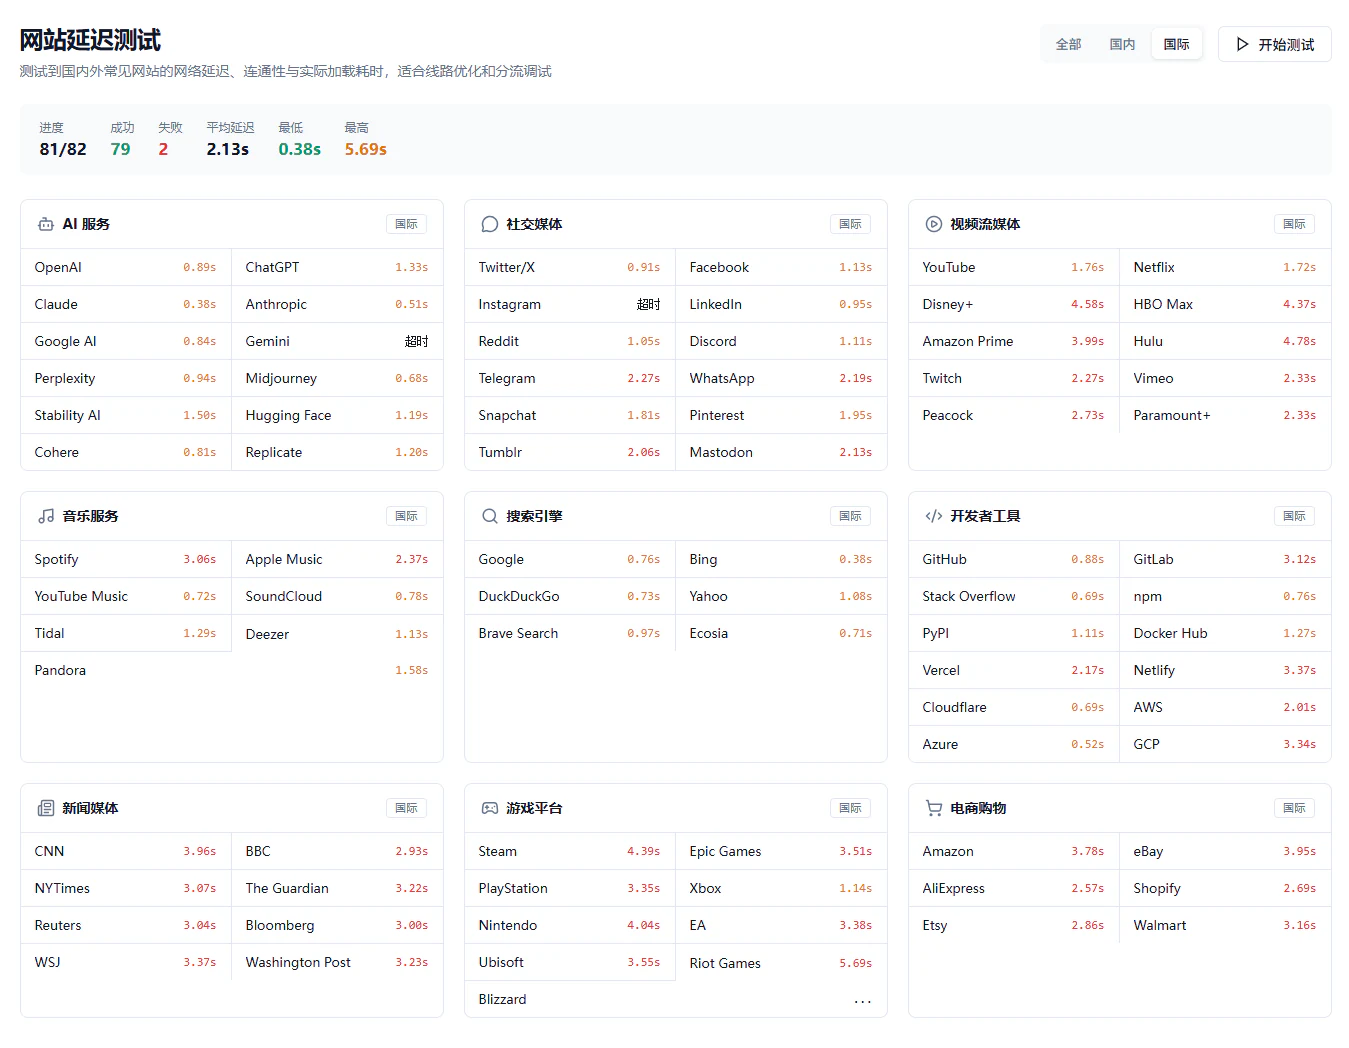Click the Mastodon entry
1349x1048 pixels.
point(781,452)
